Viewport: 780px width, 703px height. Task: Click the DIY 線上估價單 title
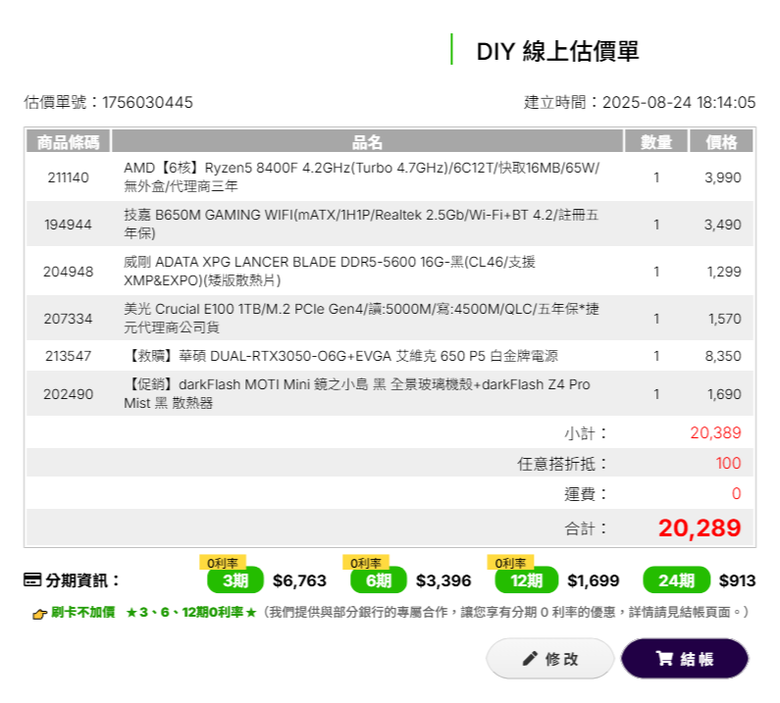click(558, 51)
